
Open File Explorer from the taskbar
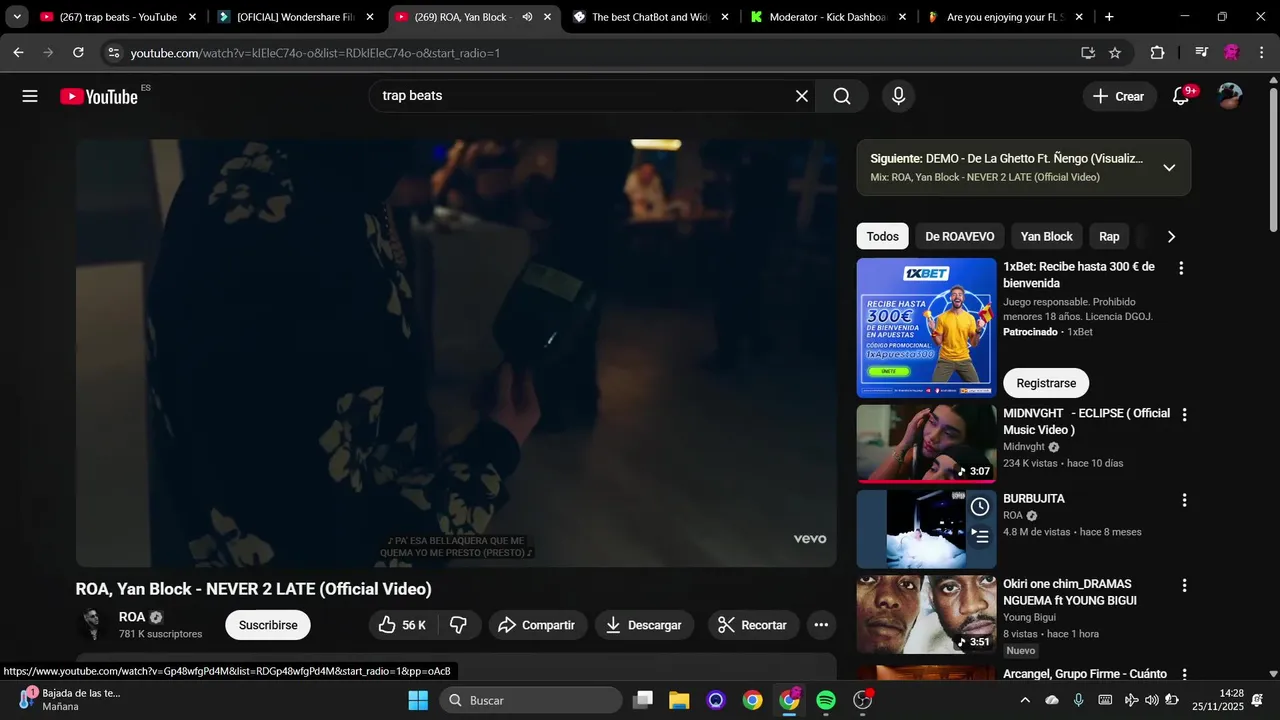(679, 700)
